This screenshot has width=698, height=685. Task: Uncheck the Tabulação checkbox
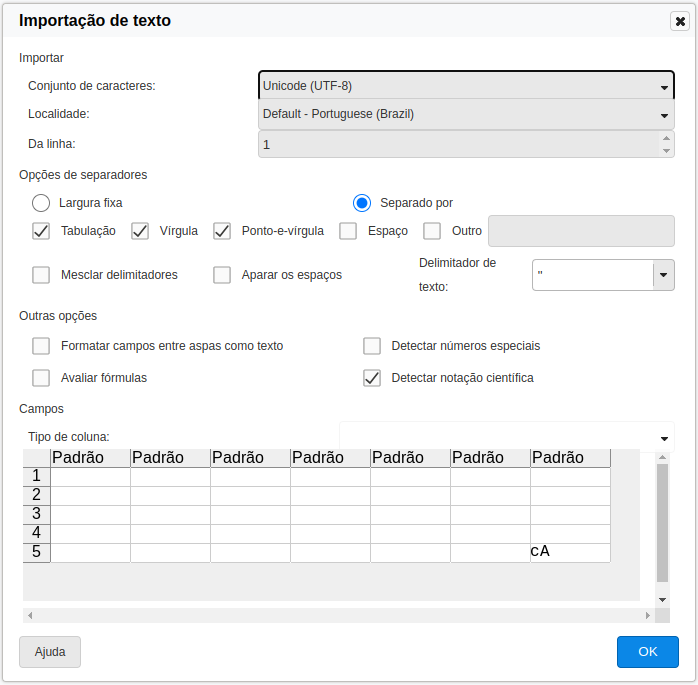click(x=41, y=231)
